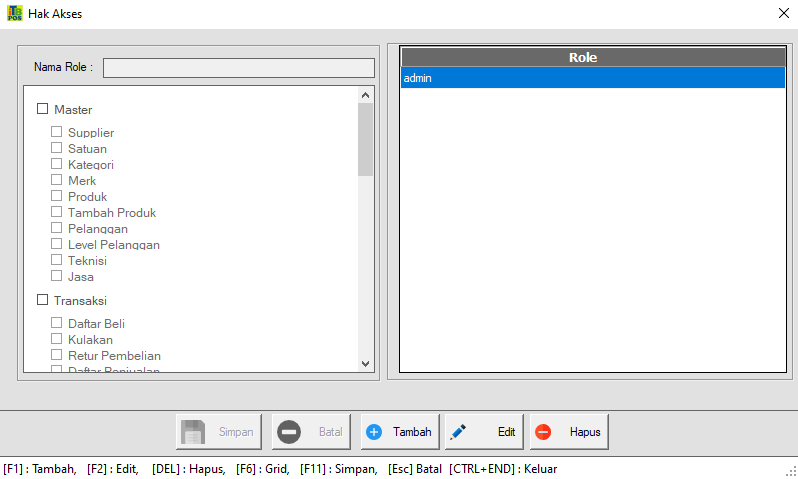Toggle the Pelanggan checkbox
This screenshot has width=798, height=479.
coord(56,228)
